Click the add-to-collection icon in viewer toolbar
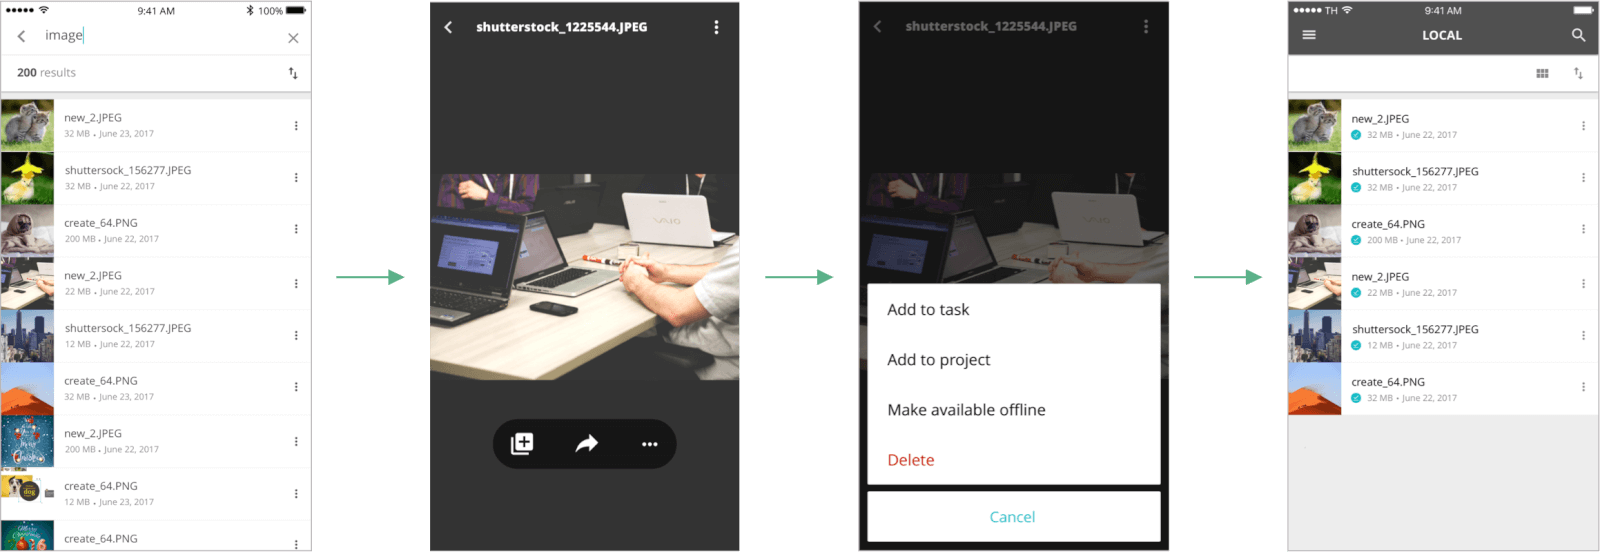The image size is (1600, 552). pyautogui.click(x=522, y=444)
